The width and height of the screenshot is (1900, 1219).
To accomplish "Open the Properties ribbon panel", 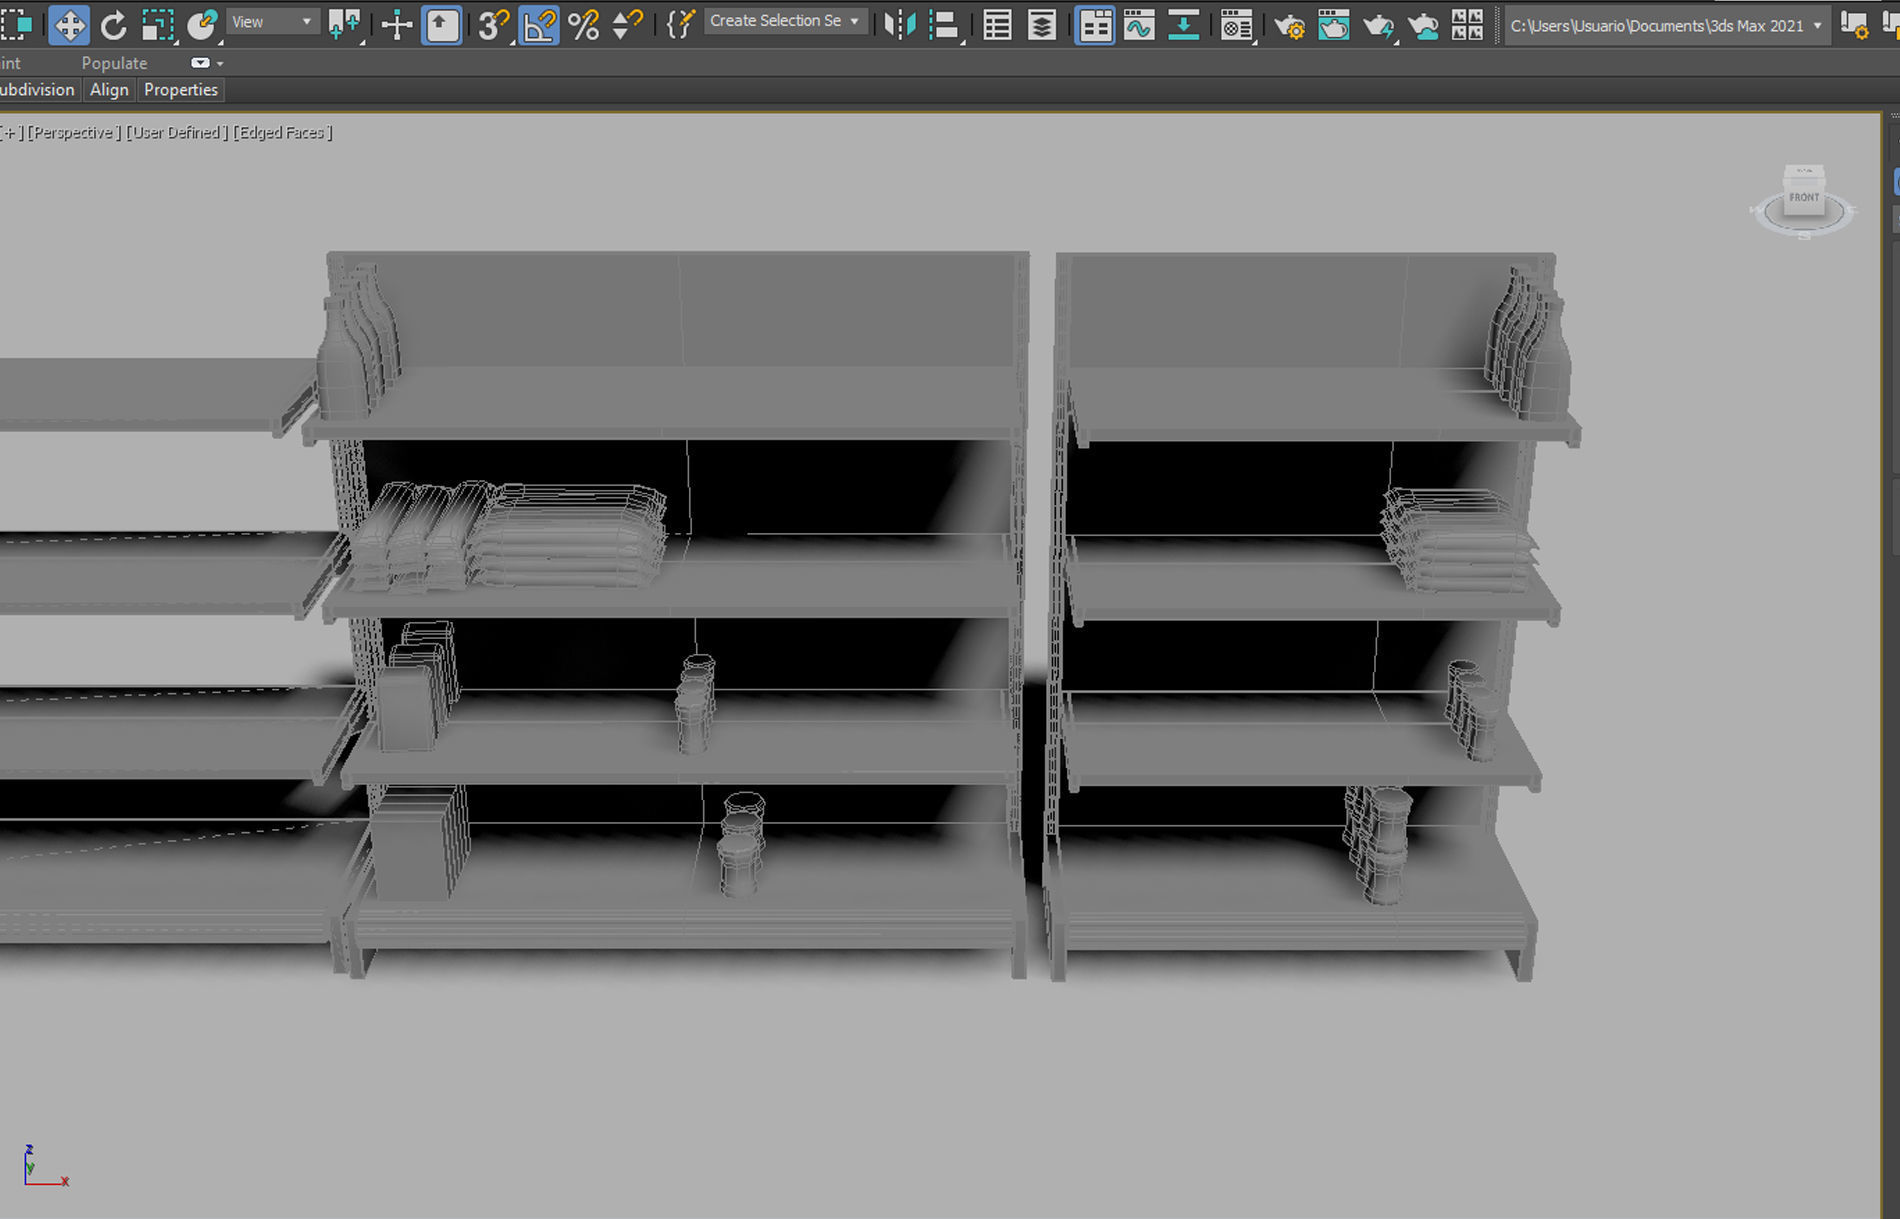I will 181,90.
